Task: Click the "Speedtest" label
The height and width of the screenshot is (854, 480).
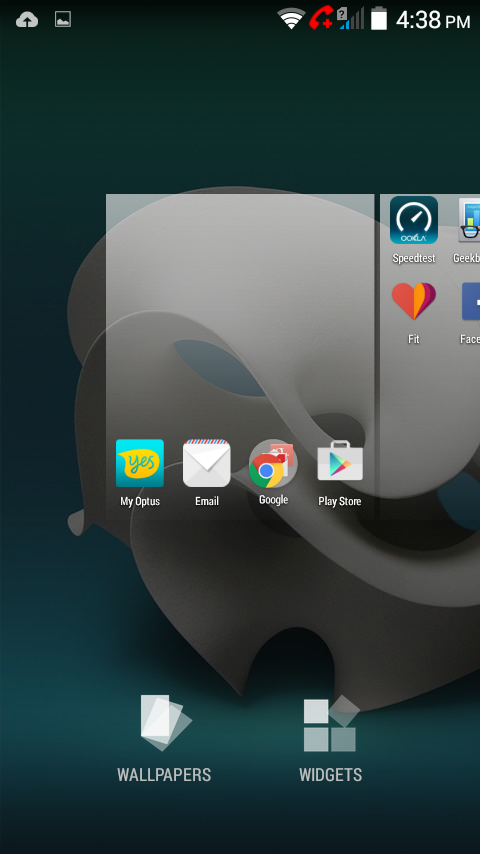Action: click(414, 258)
